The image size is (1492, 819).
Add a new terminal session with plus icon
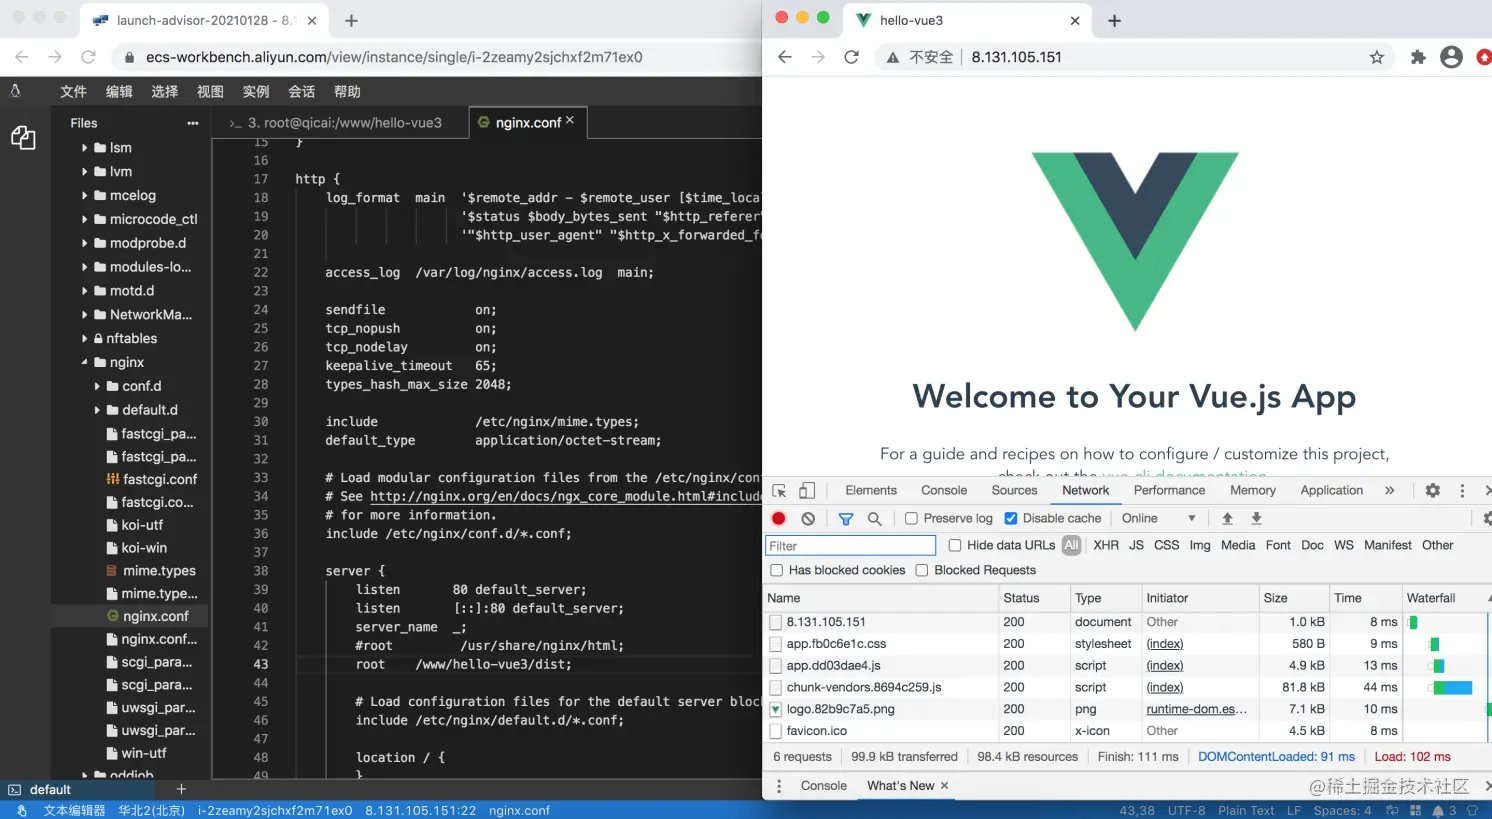click(x=181, y=789)
